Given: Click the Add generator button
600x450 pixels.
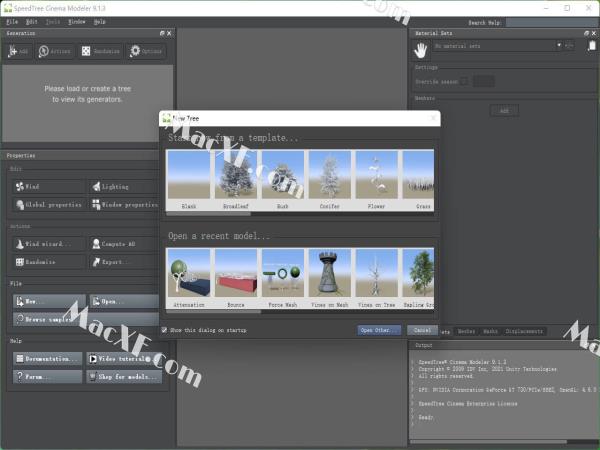Looking at the screenshot, I should pyautogui.click(x=19, y=51).
